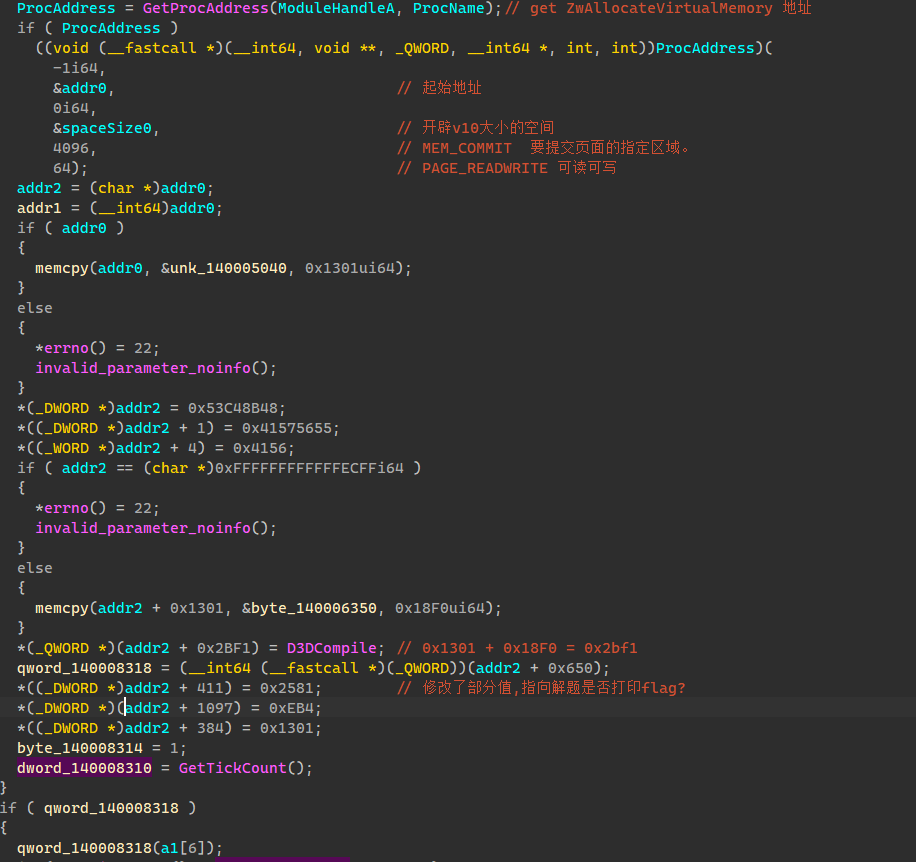Click constant 0x41575655
Viewport: 916px width, 862px height.
[x=287, y=428]
